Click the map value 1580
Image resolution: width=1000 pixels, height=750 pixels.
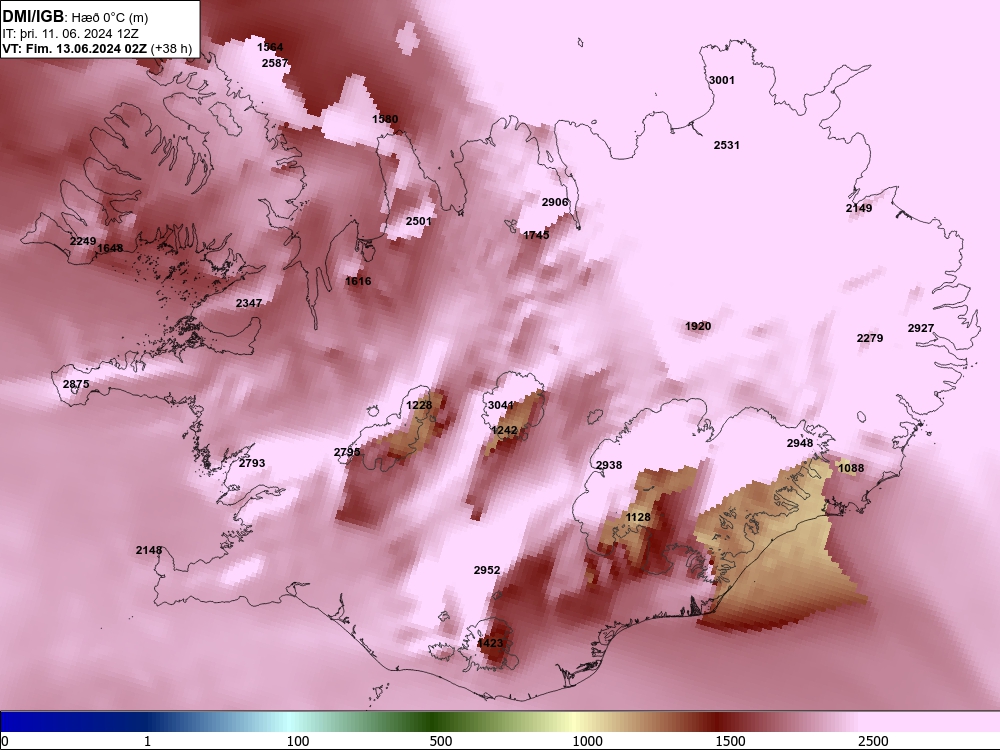(385, 119)
